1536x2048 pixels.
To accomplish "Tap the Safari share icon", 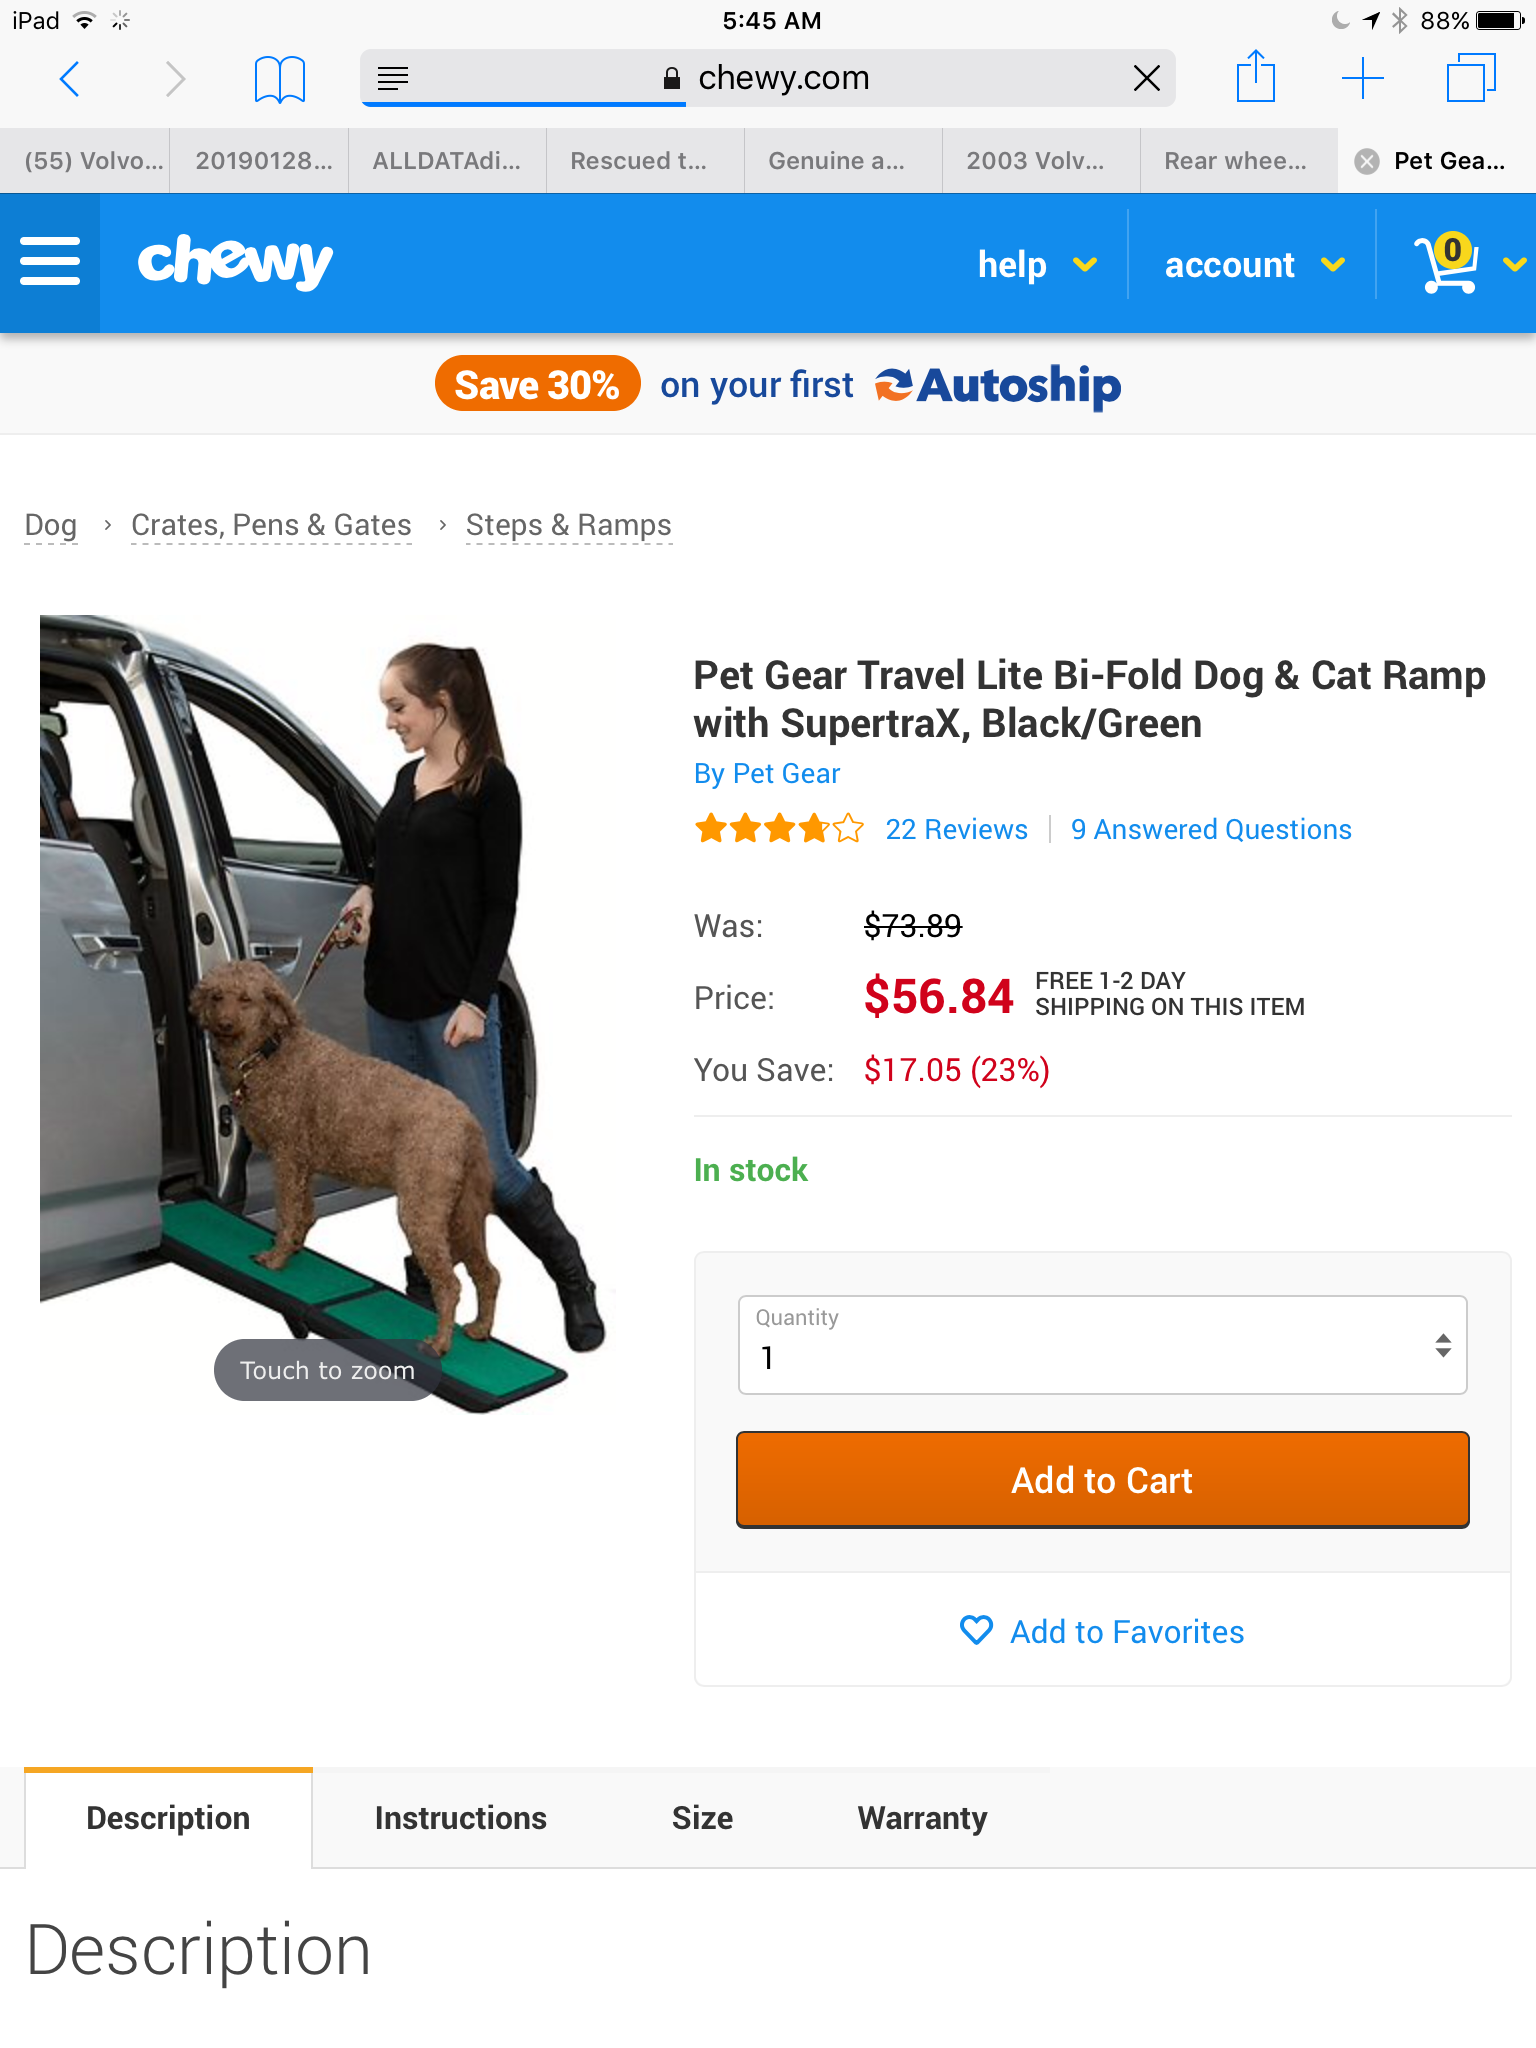I will pyautogui.click(x=1255, y=77).
